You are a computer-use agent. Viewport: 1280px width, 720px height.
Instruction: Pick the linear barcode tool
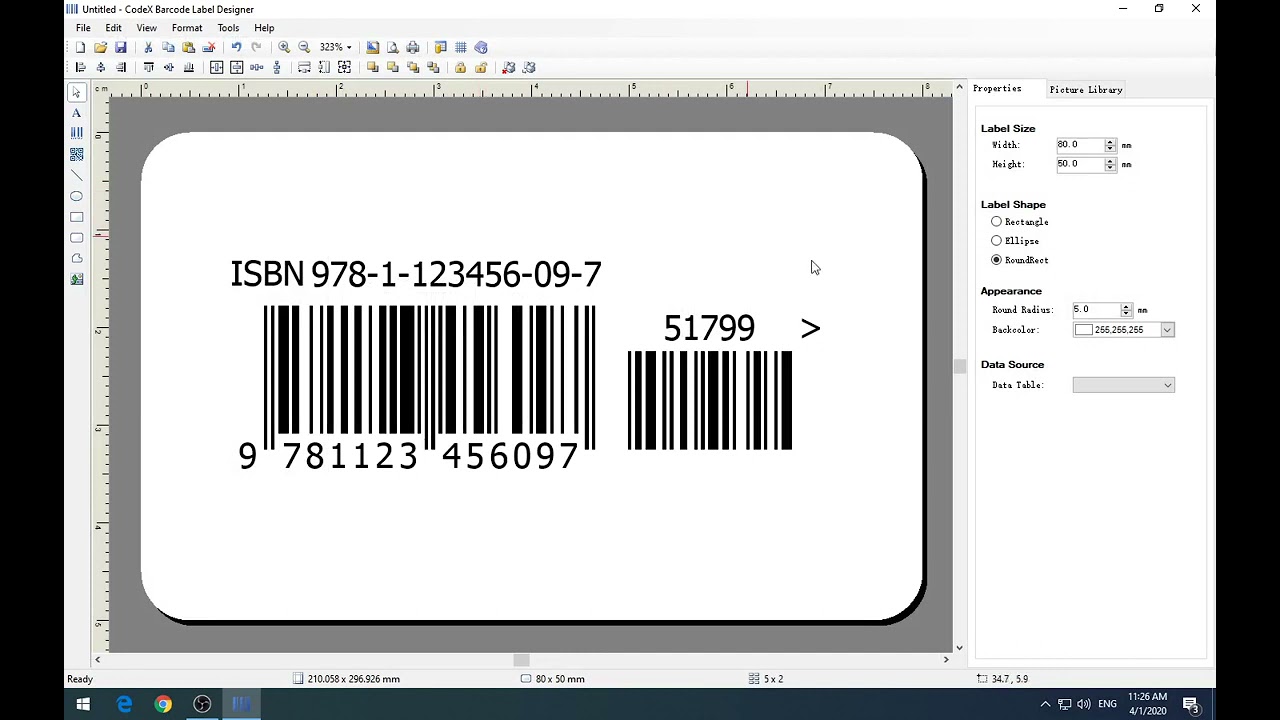point(76,133)
